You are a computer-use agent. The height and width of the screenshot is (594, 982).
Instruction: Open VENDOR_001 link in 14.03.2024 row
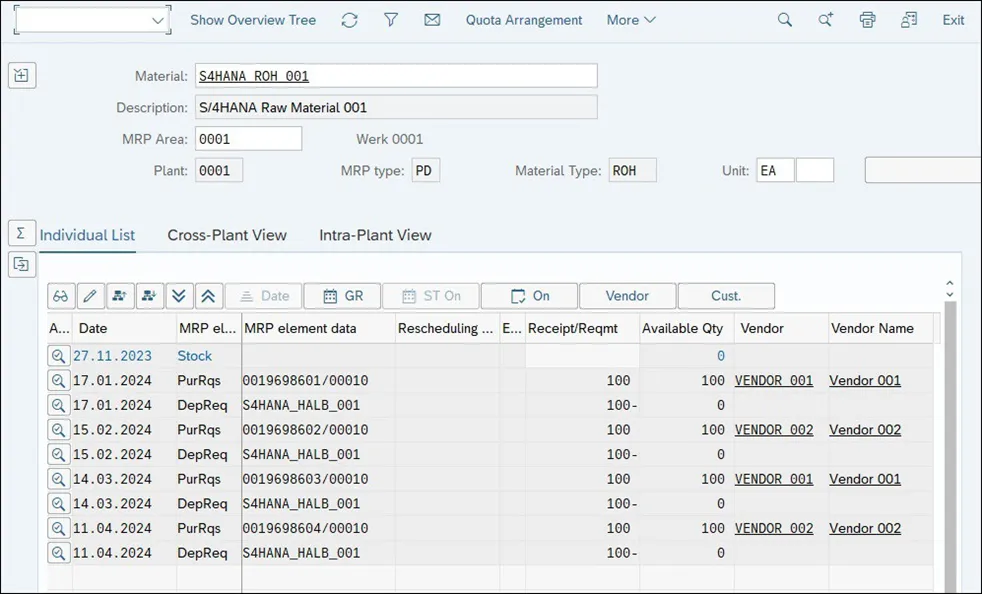[x=773, y=479]
